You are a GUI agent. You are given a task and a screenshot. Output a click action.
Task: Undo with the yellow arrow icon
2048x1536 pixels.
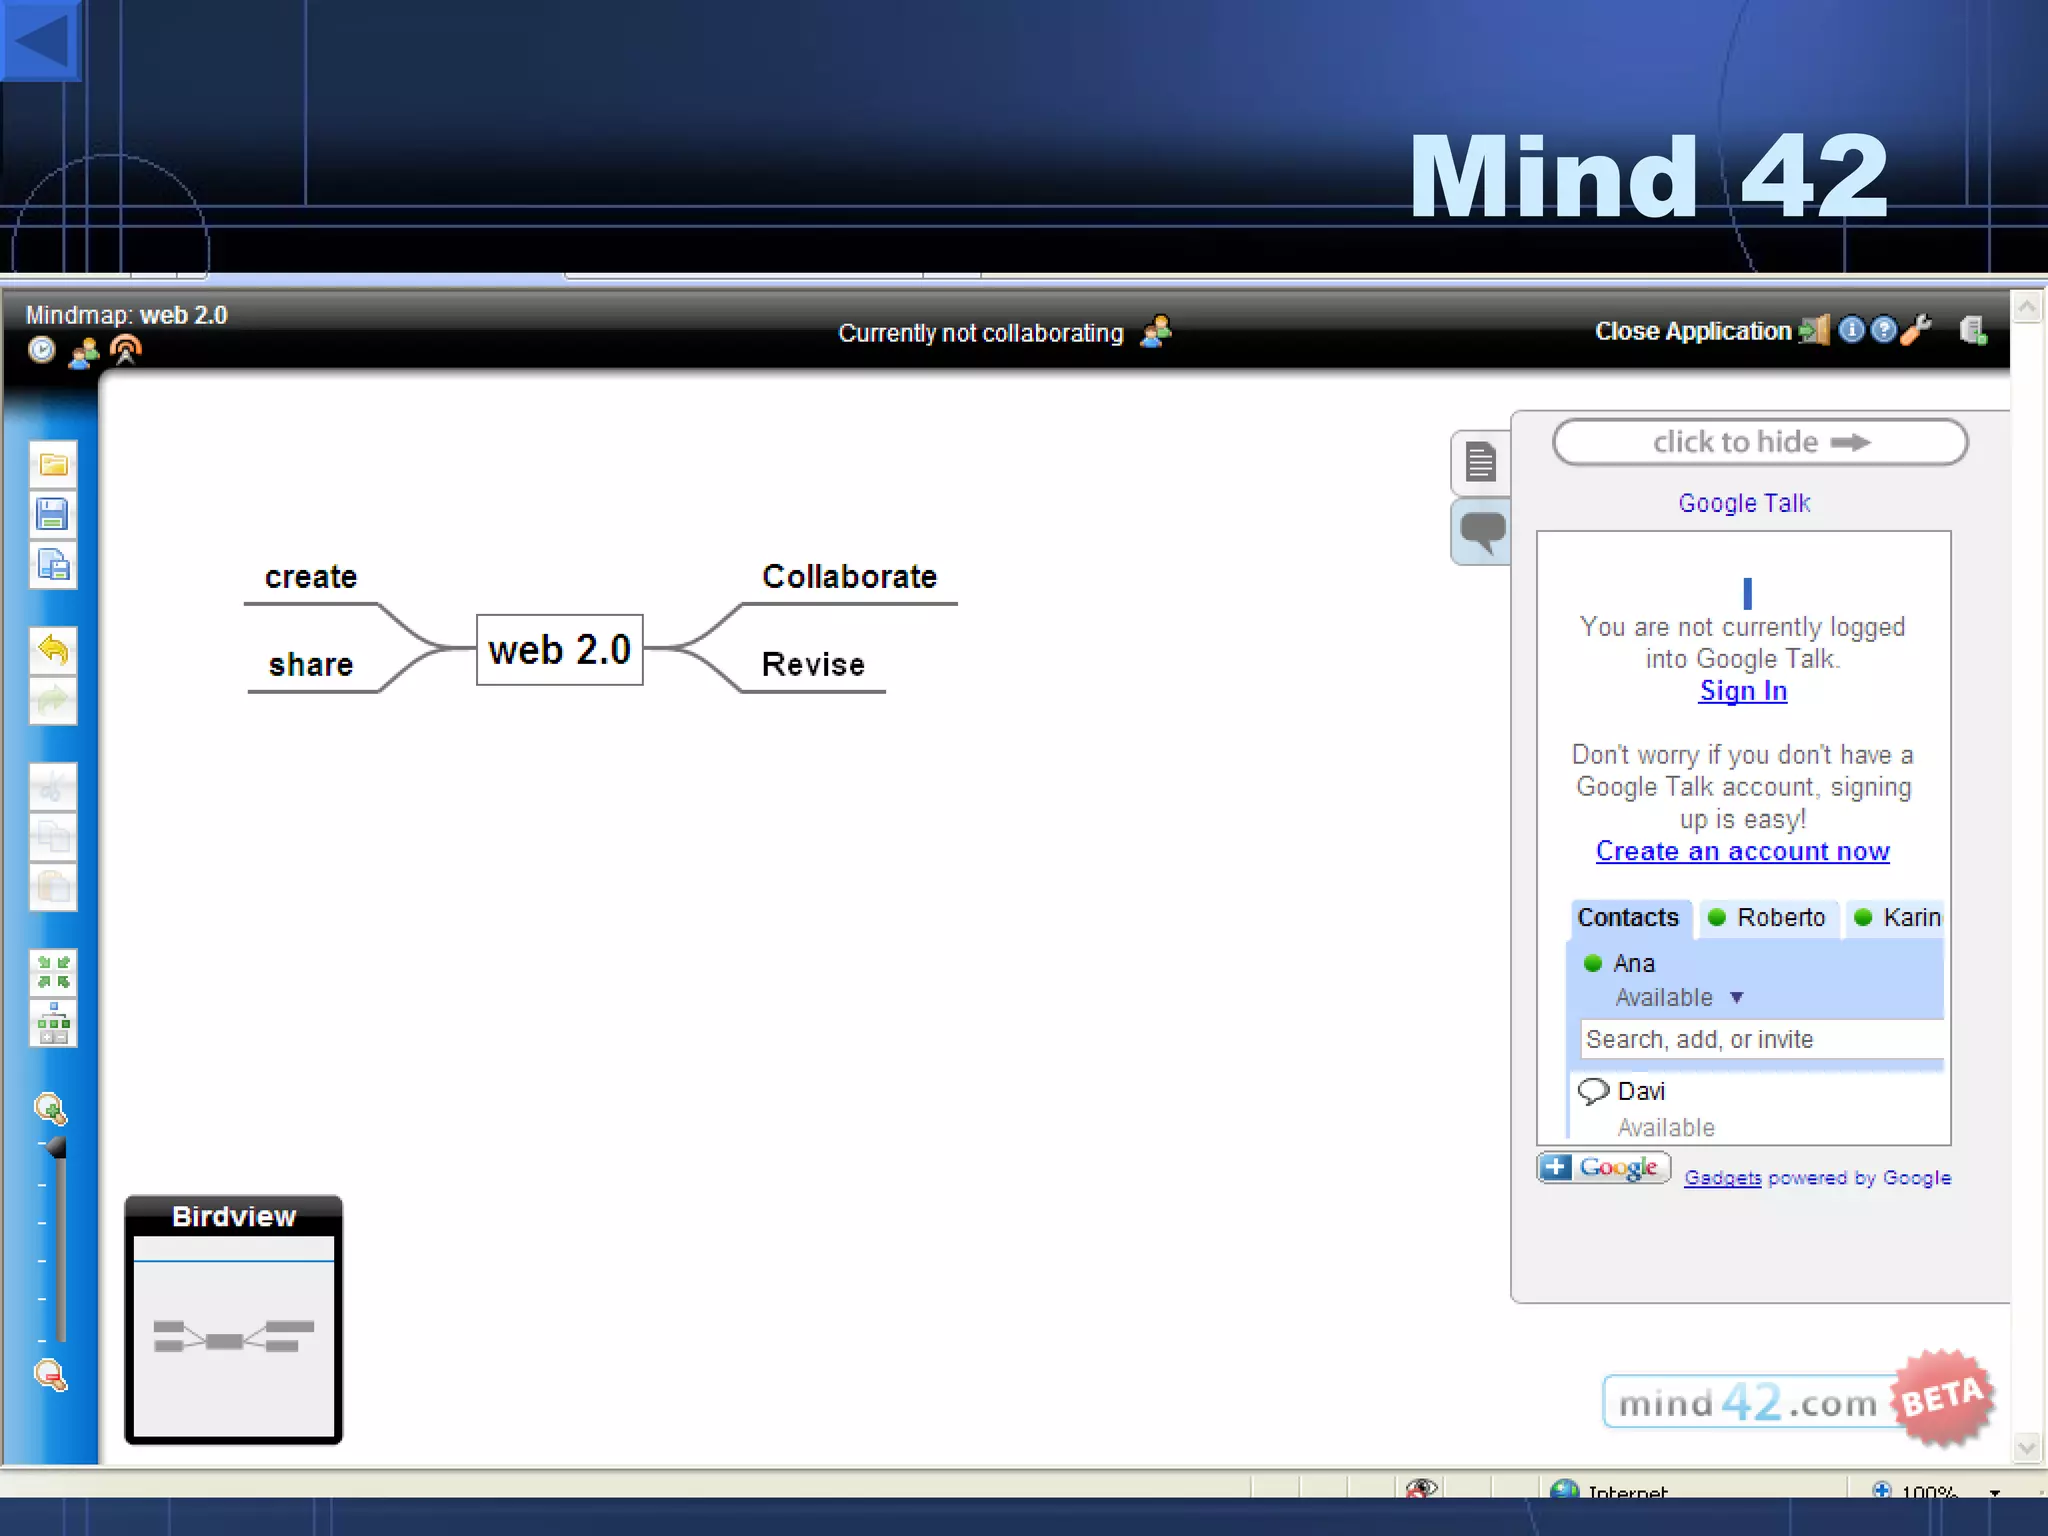tap(53, 651)
